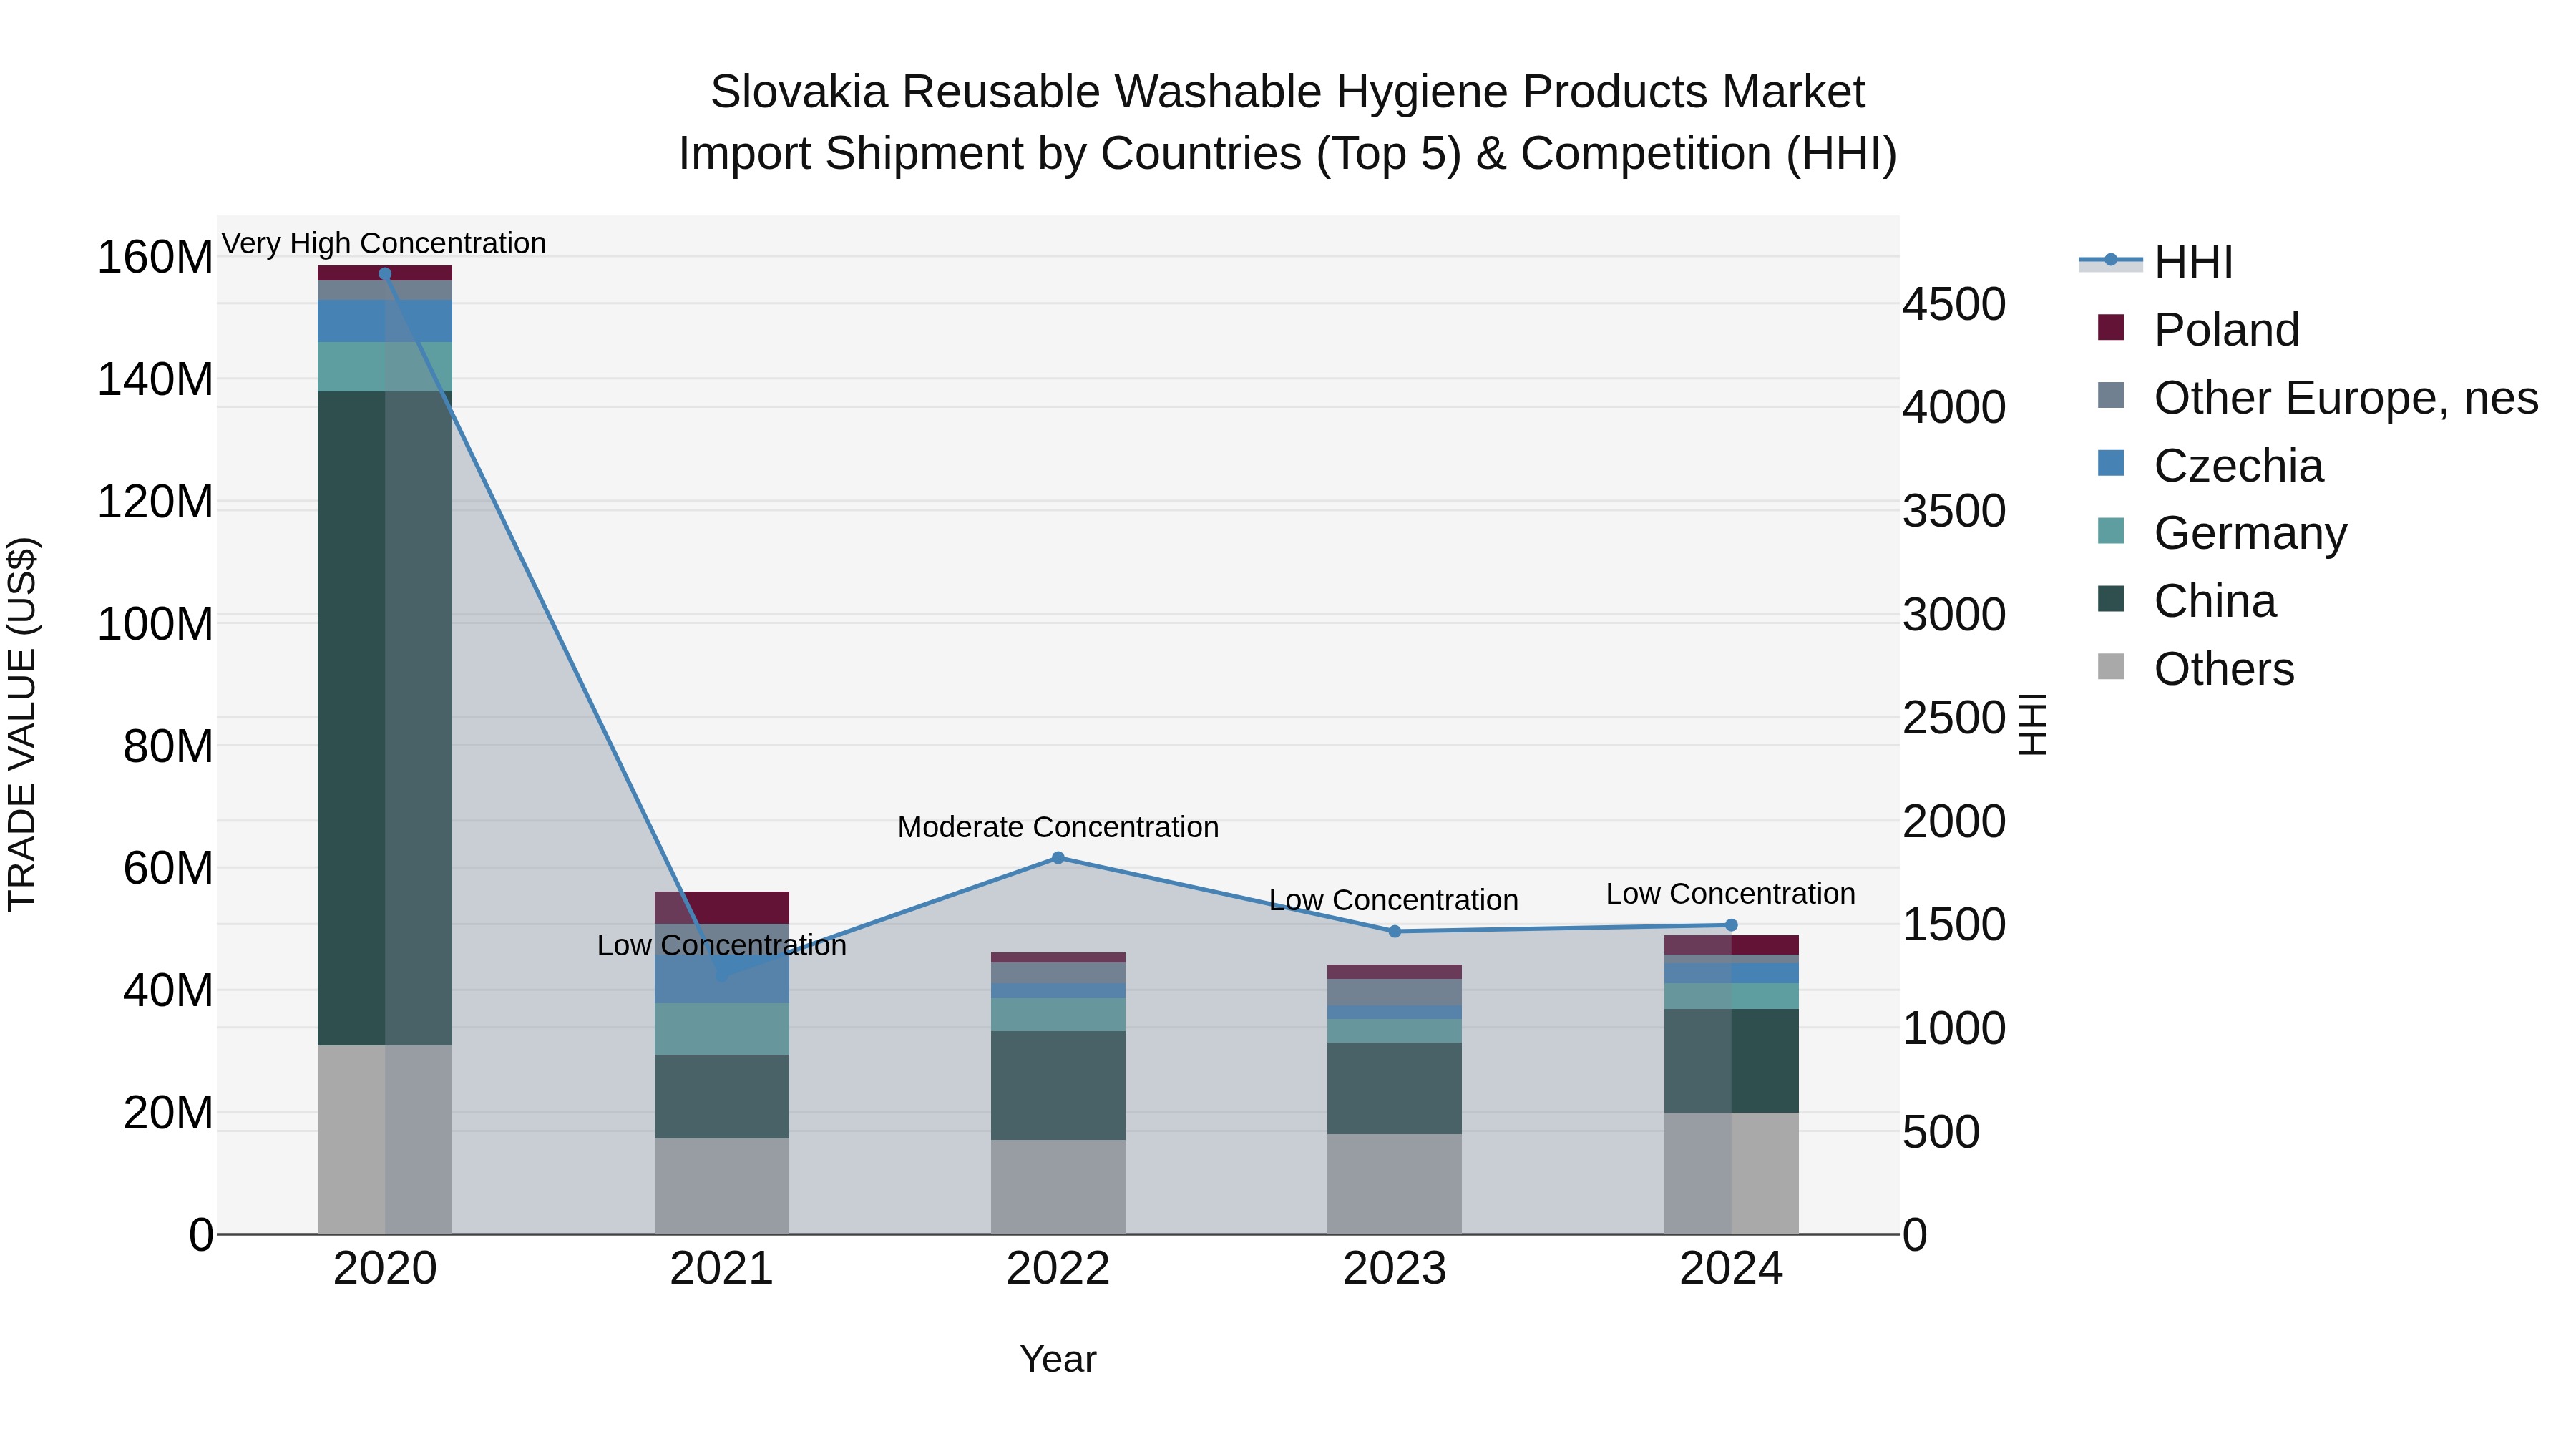Click the 160M left axis tick label
Image resolution: width=2576 pixels, height=1449 pixels.
155,257
